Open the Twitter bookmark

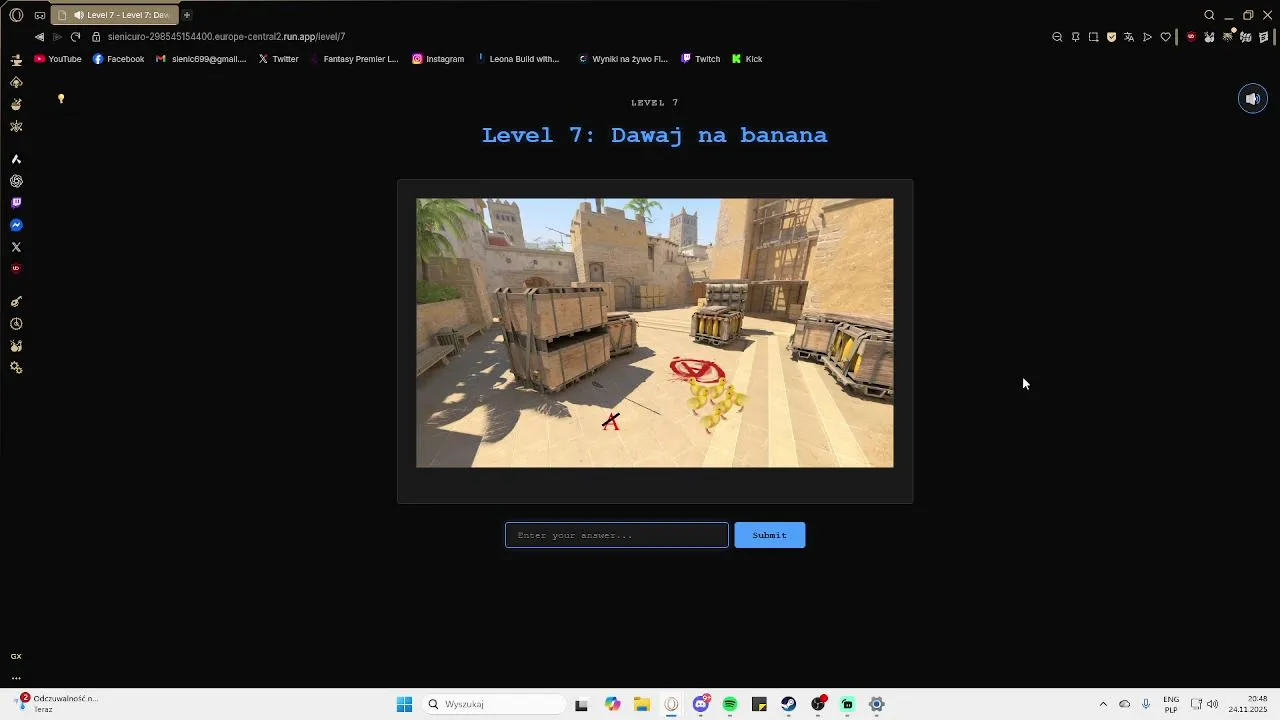point(278,59)
